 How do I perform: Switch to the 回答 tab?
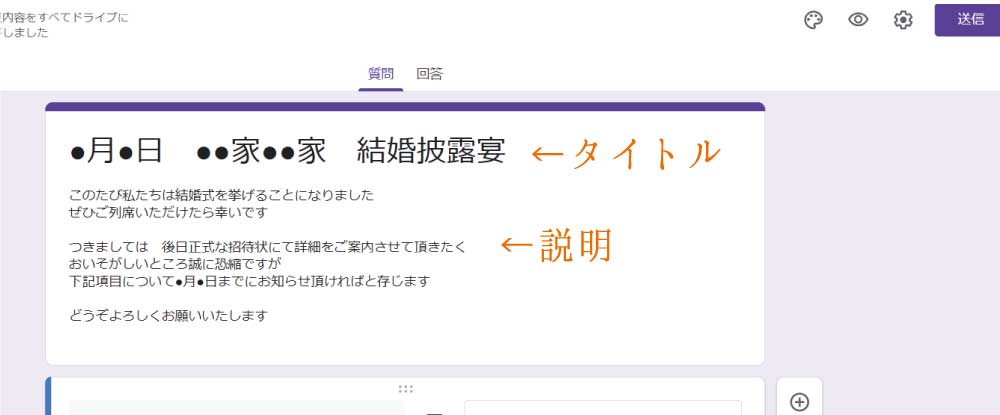tap(430, 74)
